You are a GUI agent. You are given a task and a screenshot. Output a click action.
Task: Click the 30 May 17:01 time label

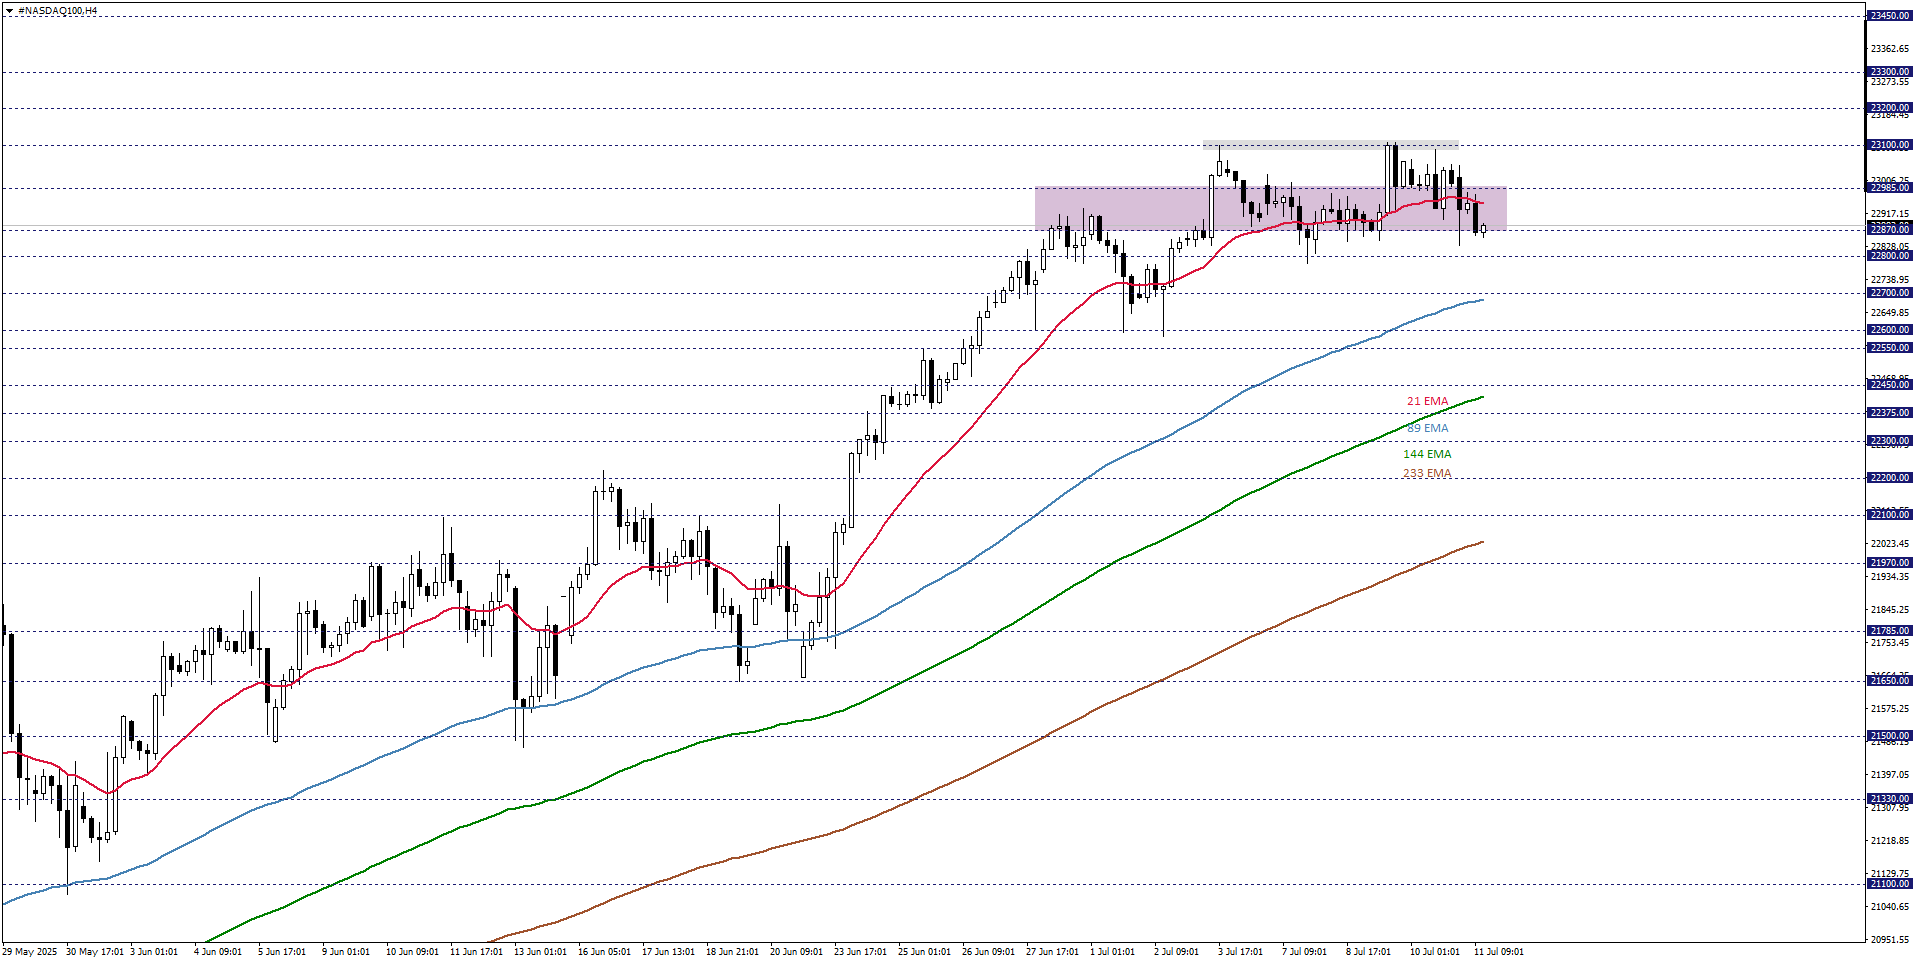(95, 952)
